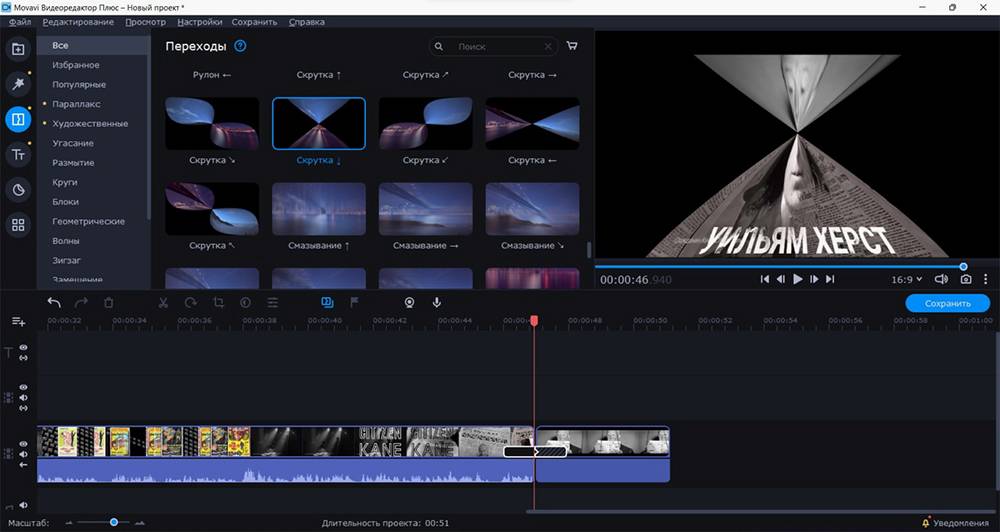Image resolution: width=1000 pixels, height=532 pixels.
Task: Open the Файл menu
Action: tap(20, 22)
